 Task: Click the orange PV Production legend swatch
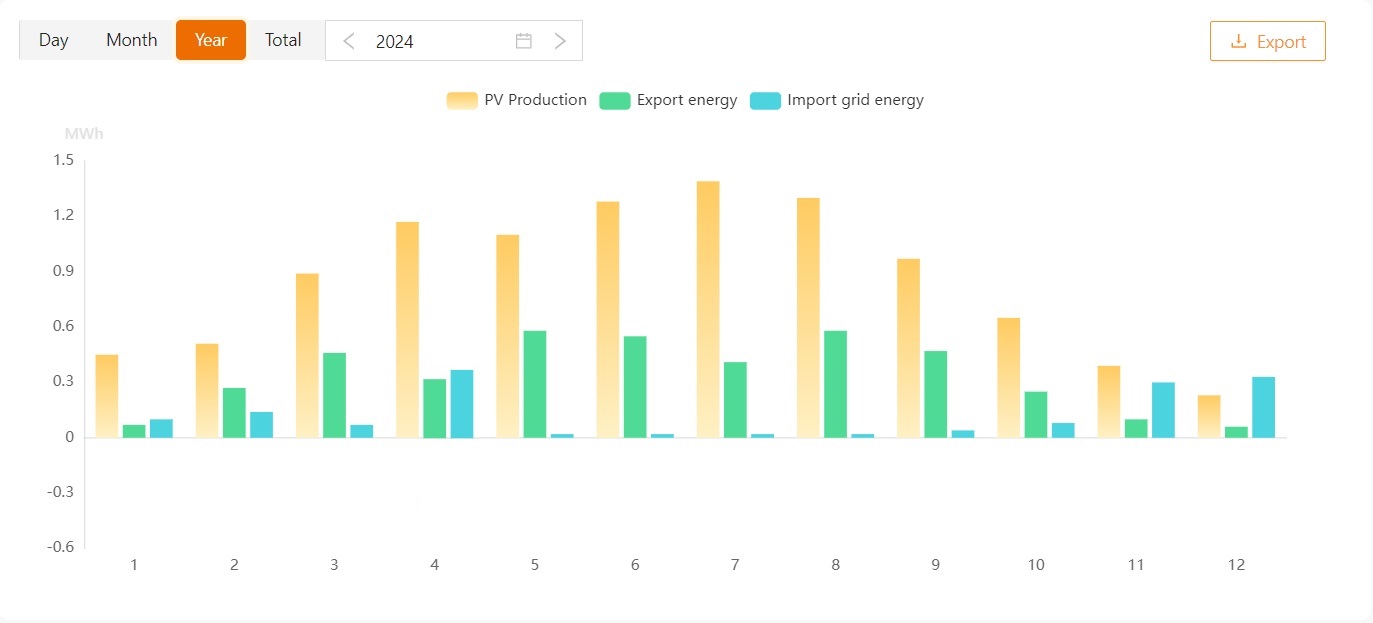coord(462,100)
